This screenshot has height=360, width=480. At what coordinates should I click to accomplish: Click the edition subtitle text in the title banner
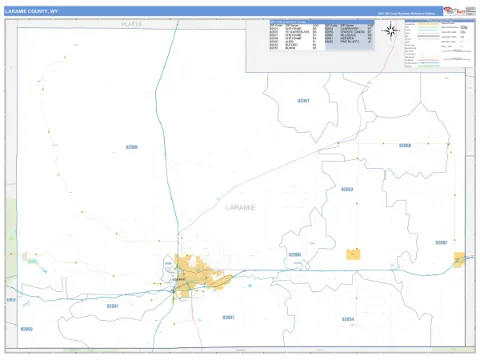pyautogui.click(x=406, y=14)
